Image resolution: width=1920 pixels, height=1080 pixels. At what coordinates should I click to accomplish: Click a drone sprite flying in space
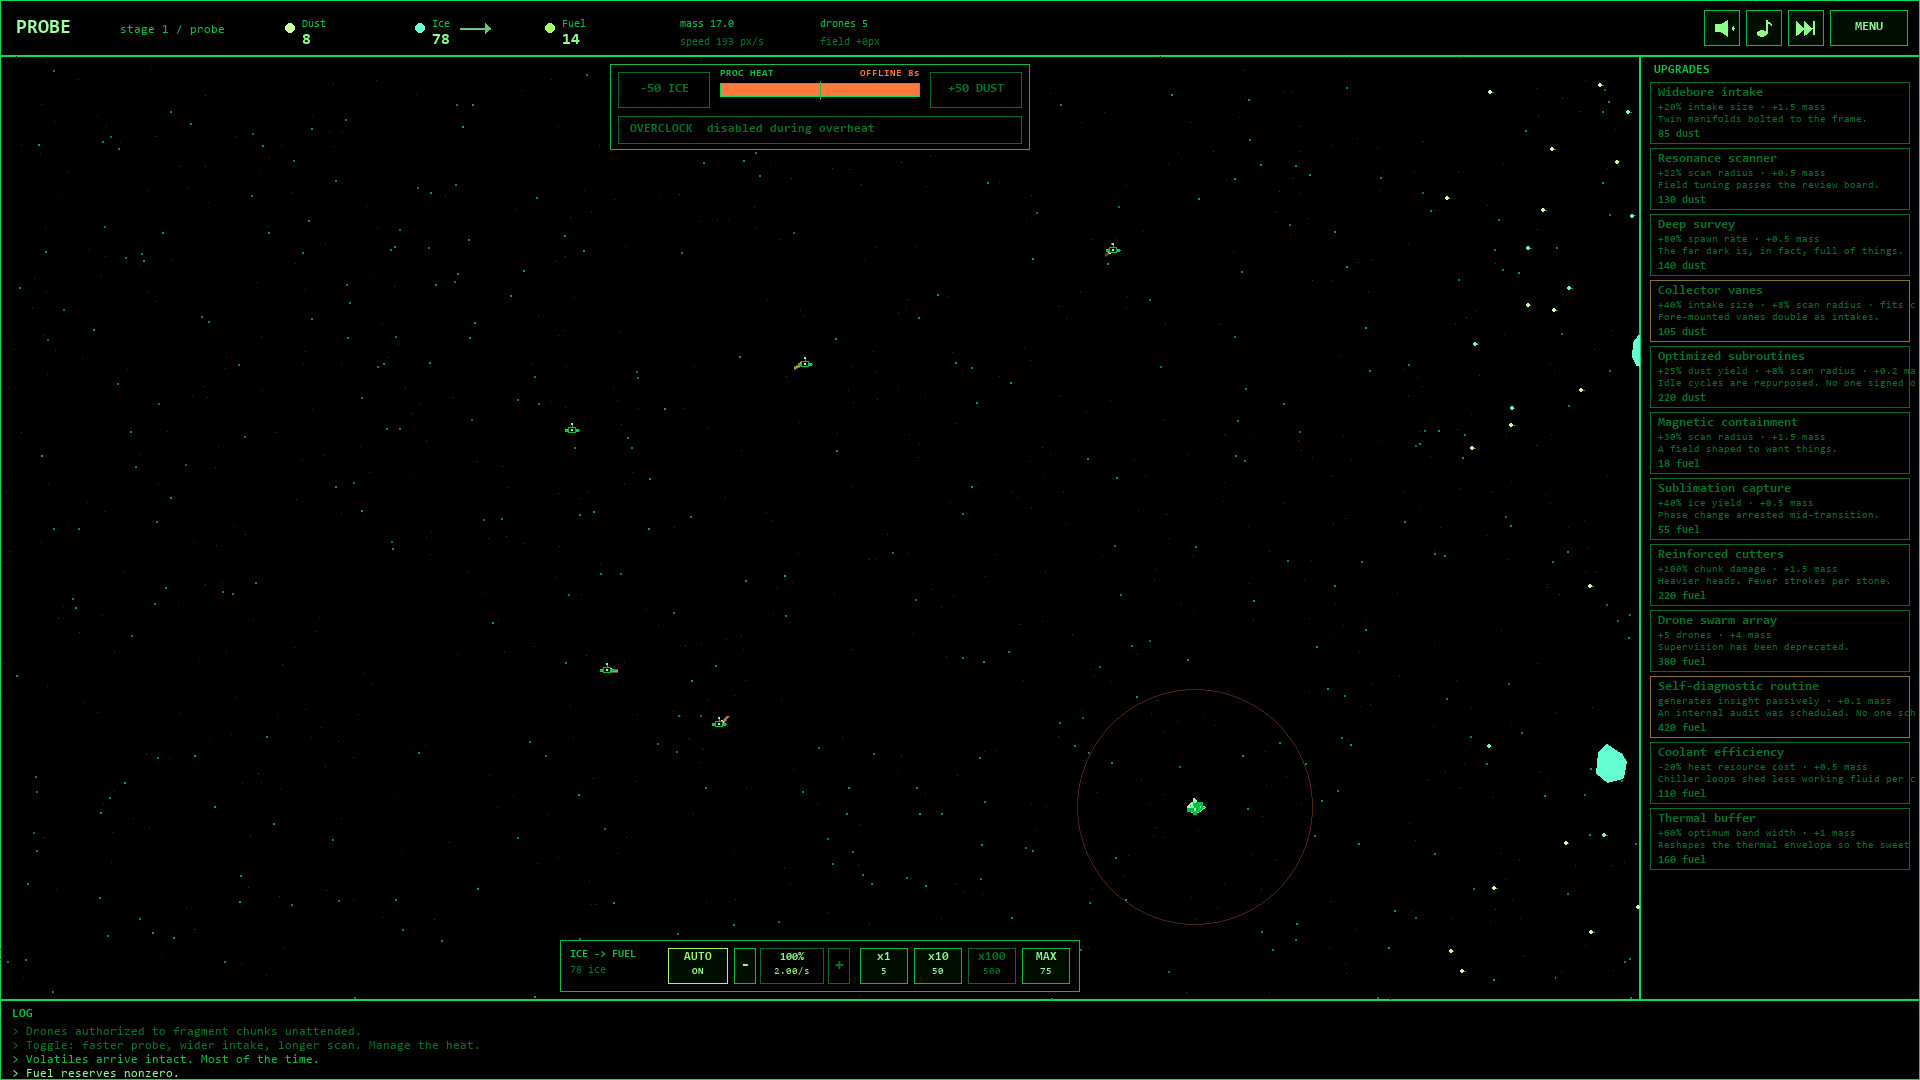pyautogui.click(x=806, y=364)
